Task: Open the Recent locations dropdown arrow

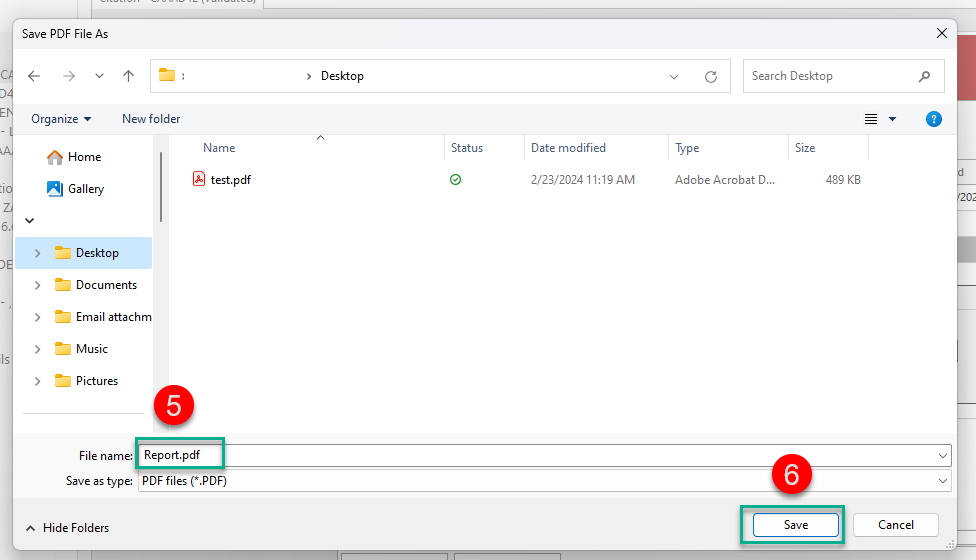Action: [99, 76]
